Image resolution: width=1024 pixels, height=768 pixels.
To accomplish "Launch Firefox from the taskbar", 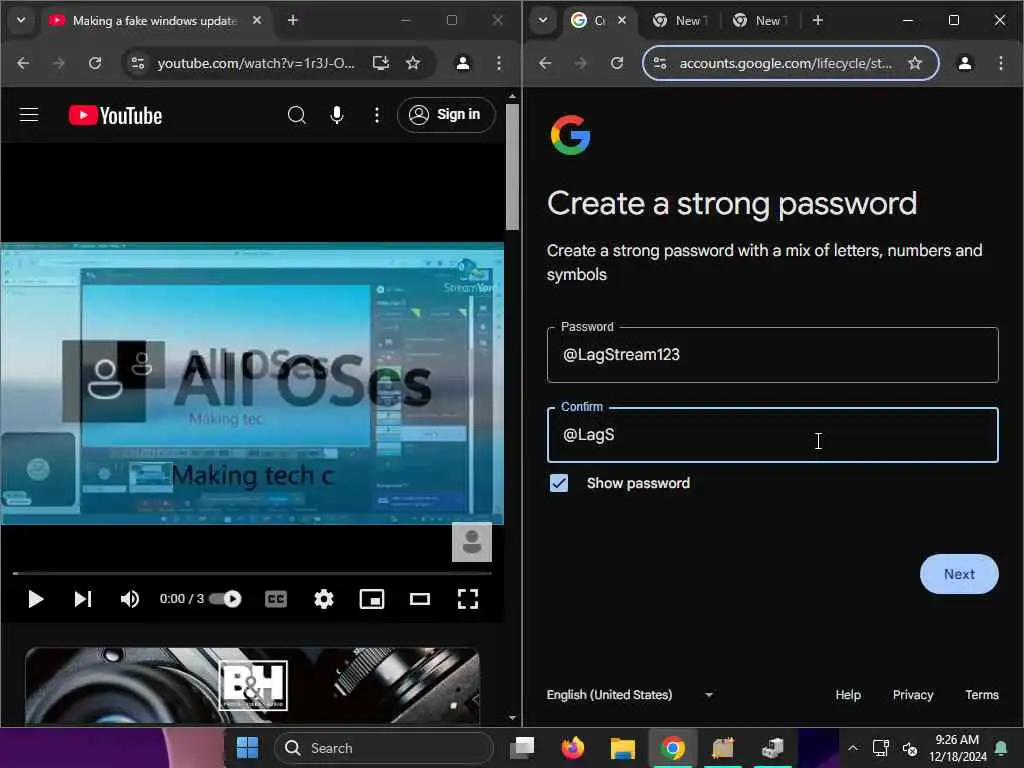I will click(x=573, y=748).
